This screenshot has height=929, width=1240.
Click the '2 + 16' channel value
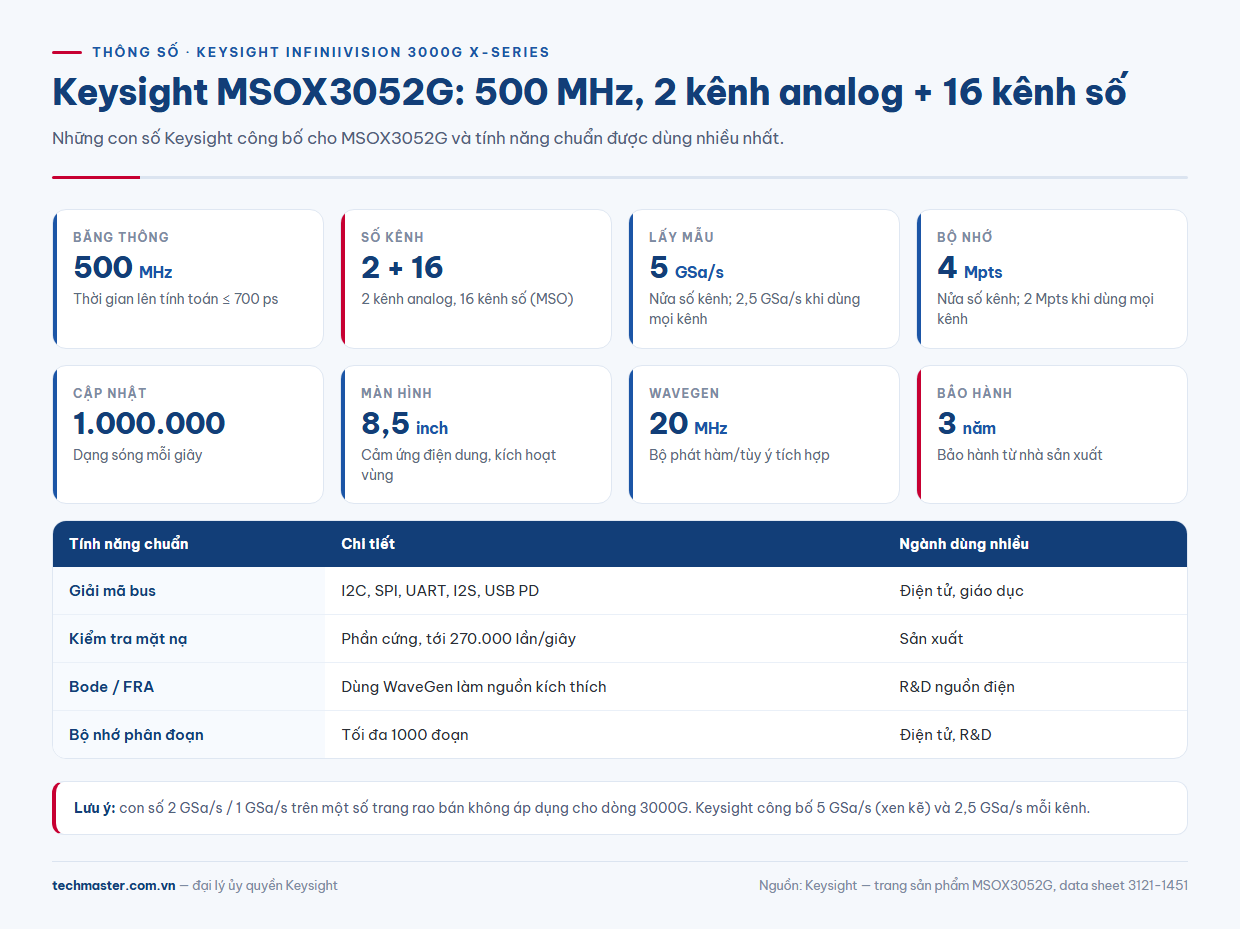click(402, 268)
